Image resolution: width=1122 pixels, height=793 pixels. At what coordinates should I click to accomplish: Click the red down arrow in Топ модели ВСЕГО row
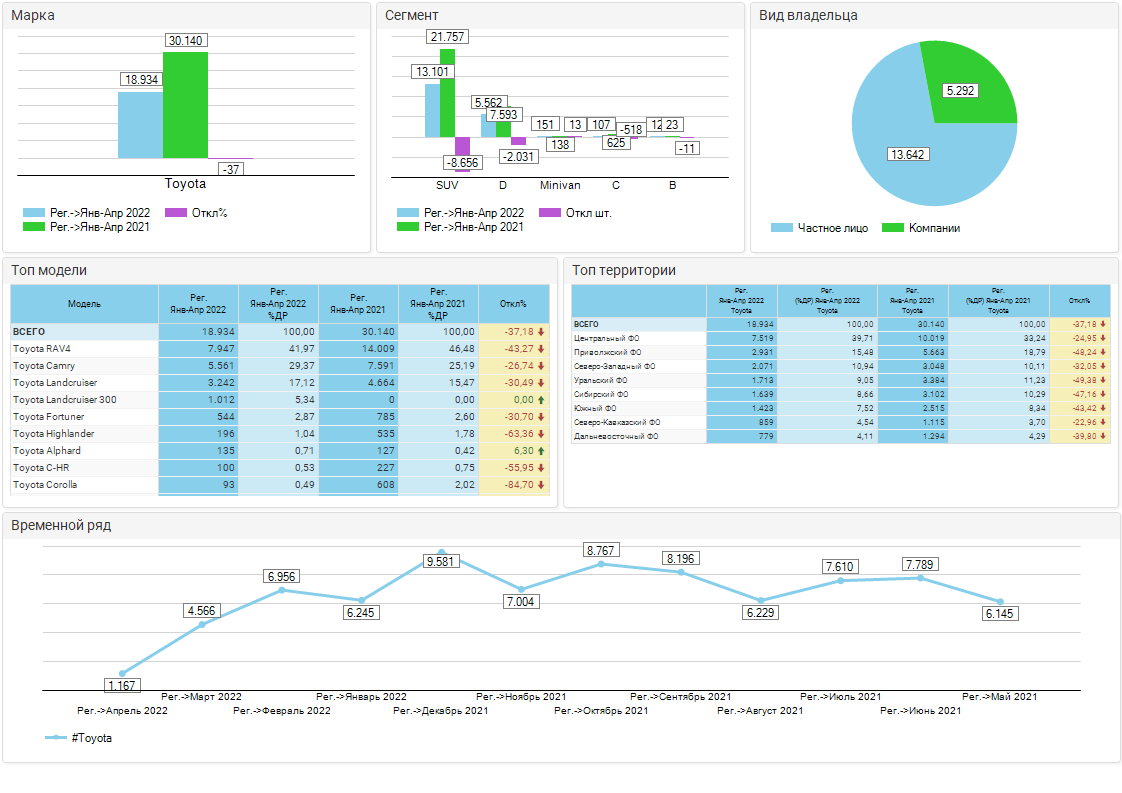pyautogui.click(x=541, y=332)
